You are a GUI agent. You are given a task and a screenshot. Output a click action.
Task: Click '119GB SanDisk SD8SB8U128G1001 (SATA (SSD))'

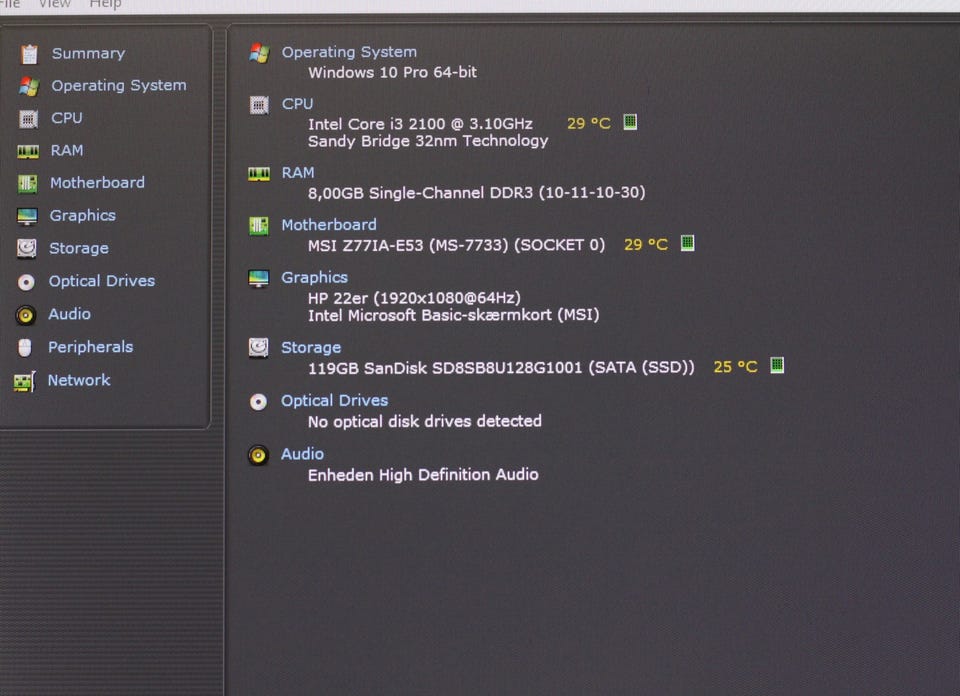501,367
